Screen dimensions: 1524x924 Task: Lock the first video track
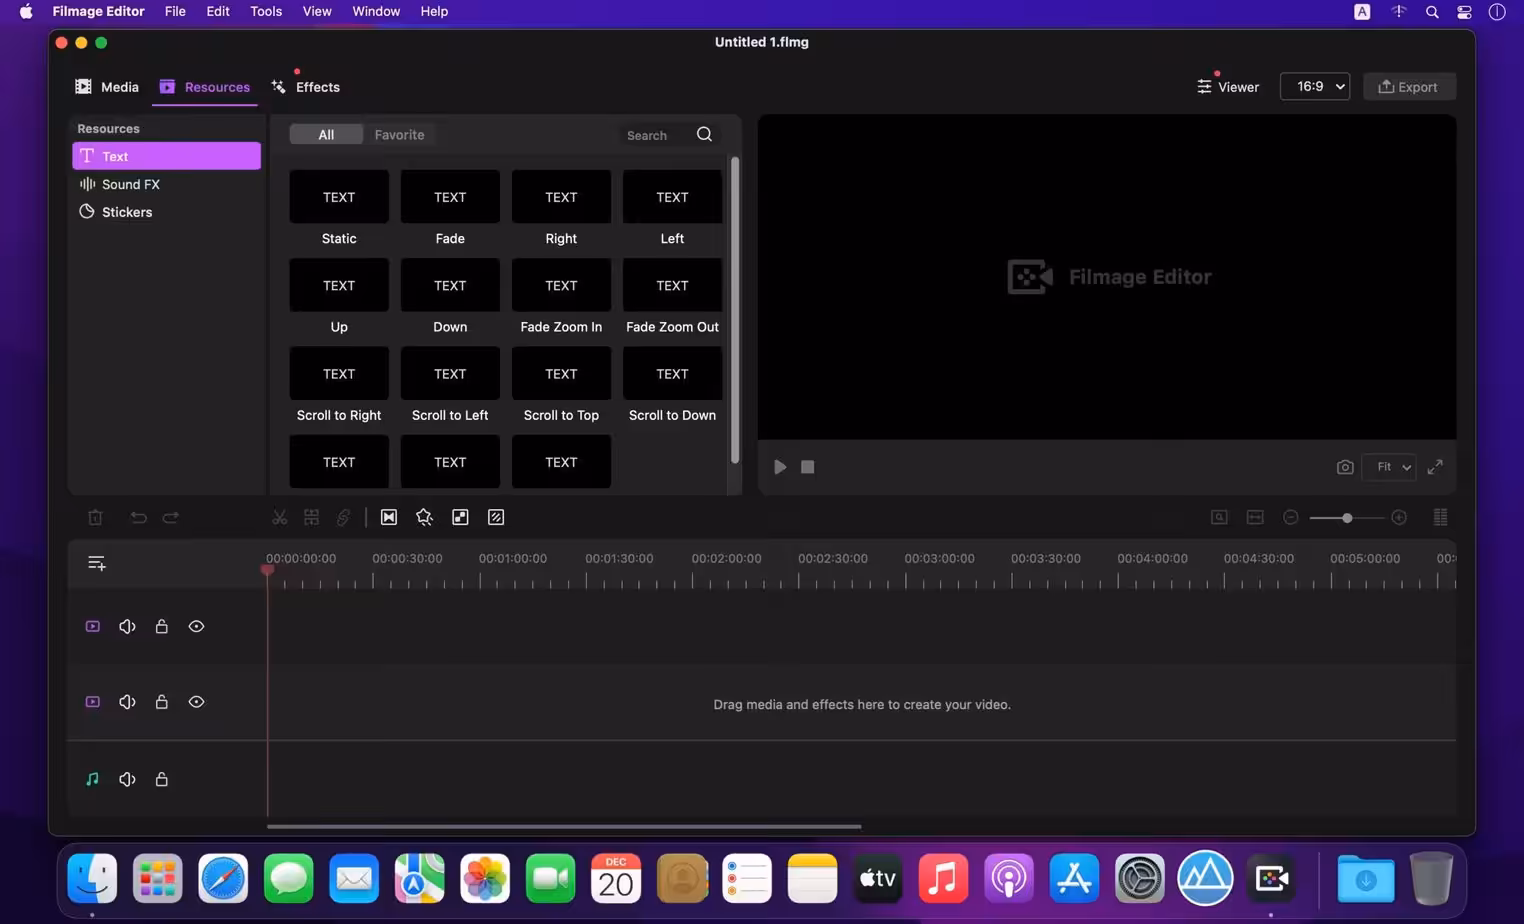point(161,626)
